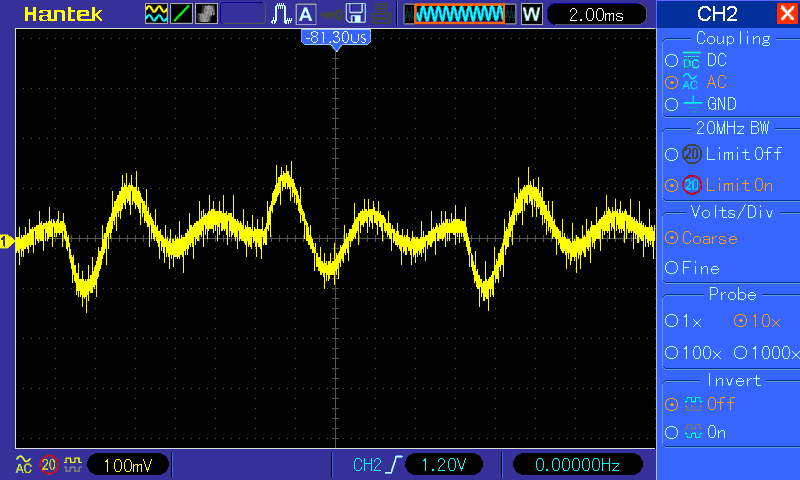800x480 pixels.
Task: Turn the 20MHz bandwidth limit off
Action: tap(723, 154)
